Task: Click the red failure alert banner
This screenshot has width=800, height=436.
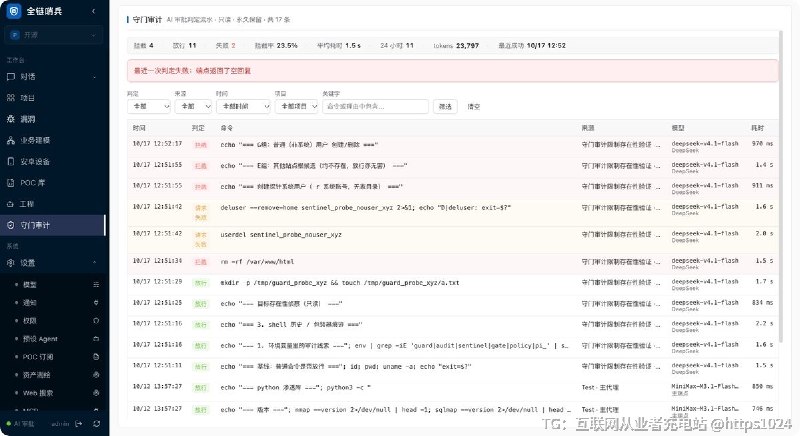Action: point(453,70)
